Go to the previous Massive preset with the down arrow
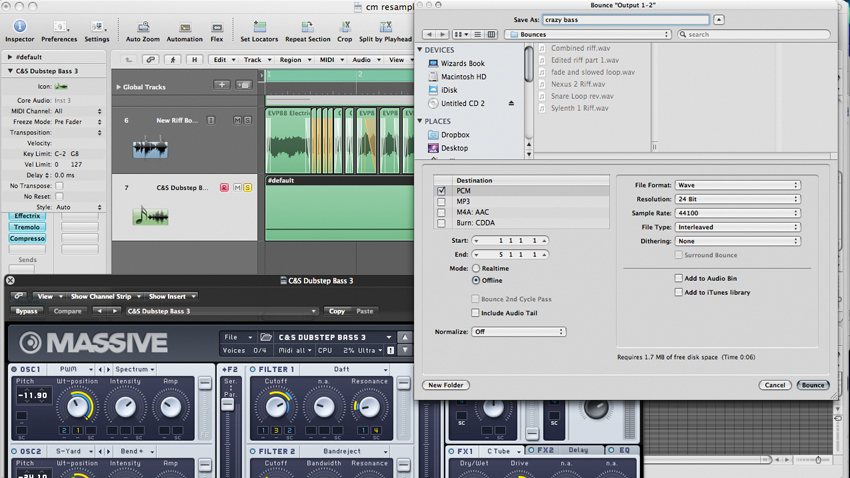This screenshot has width=850, height=478. click(x=405, y=350)
